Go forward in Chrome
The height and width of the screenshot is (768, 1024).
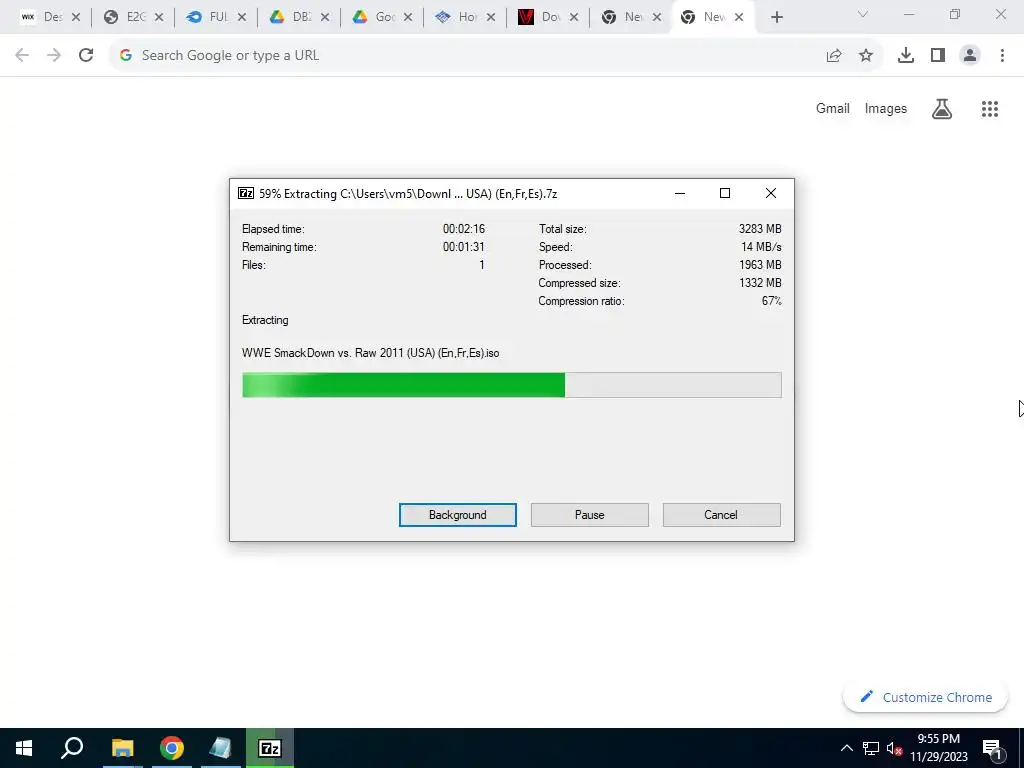coord(54,55)
